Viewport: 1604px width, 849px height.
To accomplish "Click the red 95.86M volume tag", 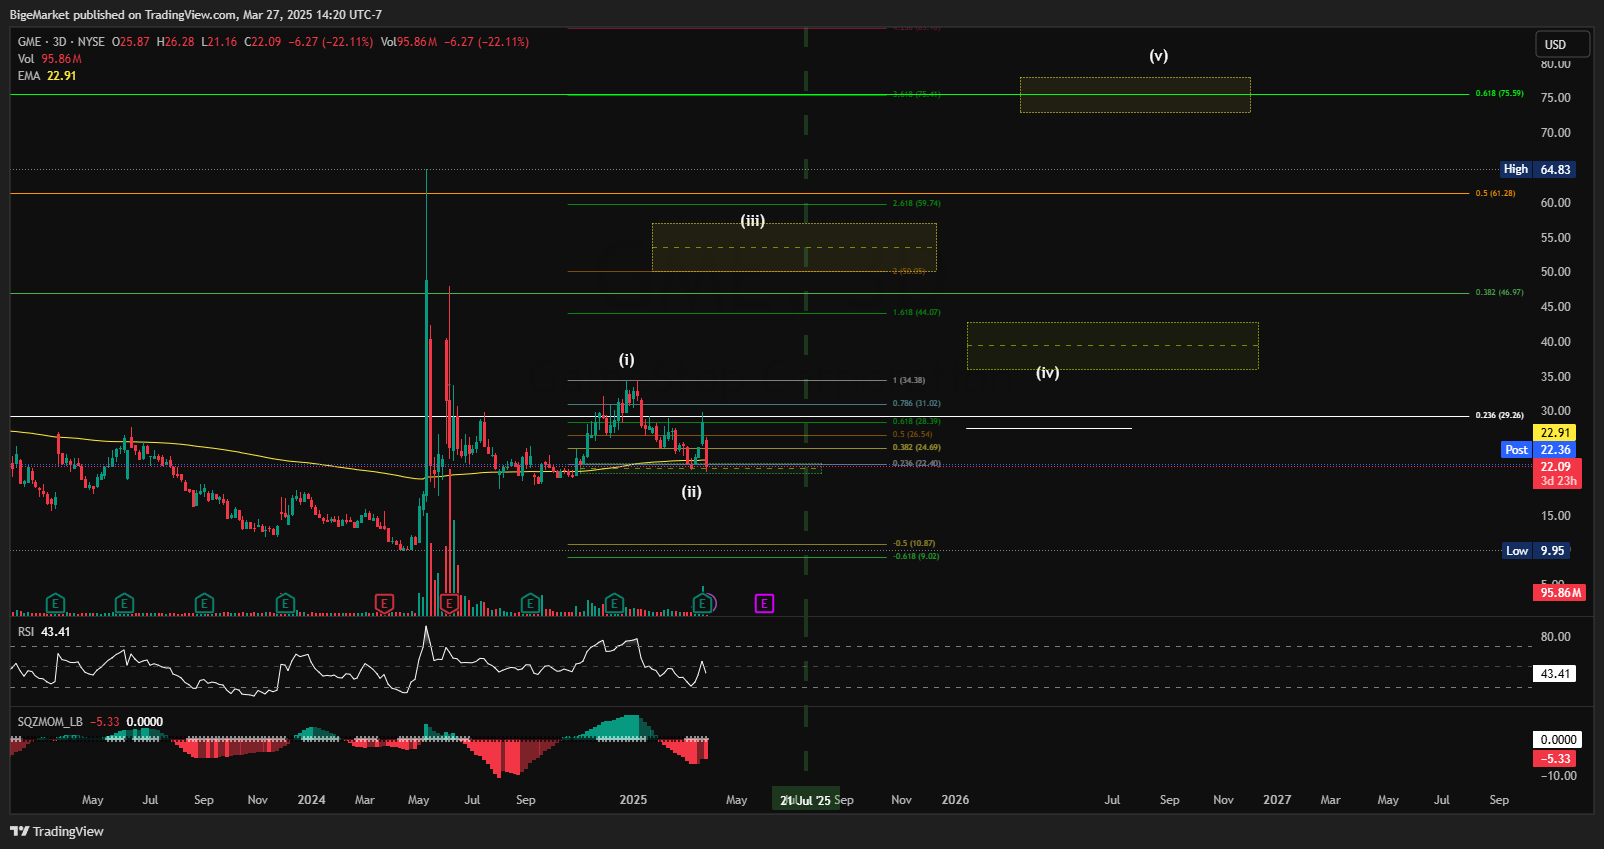I will pos(1560,593).
